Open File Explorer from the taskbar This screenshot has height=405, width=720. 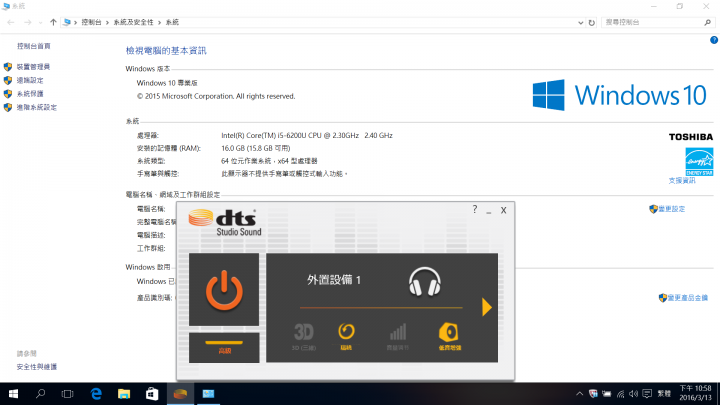coord(124,394)
